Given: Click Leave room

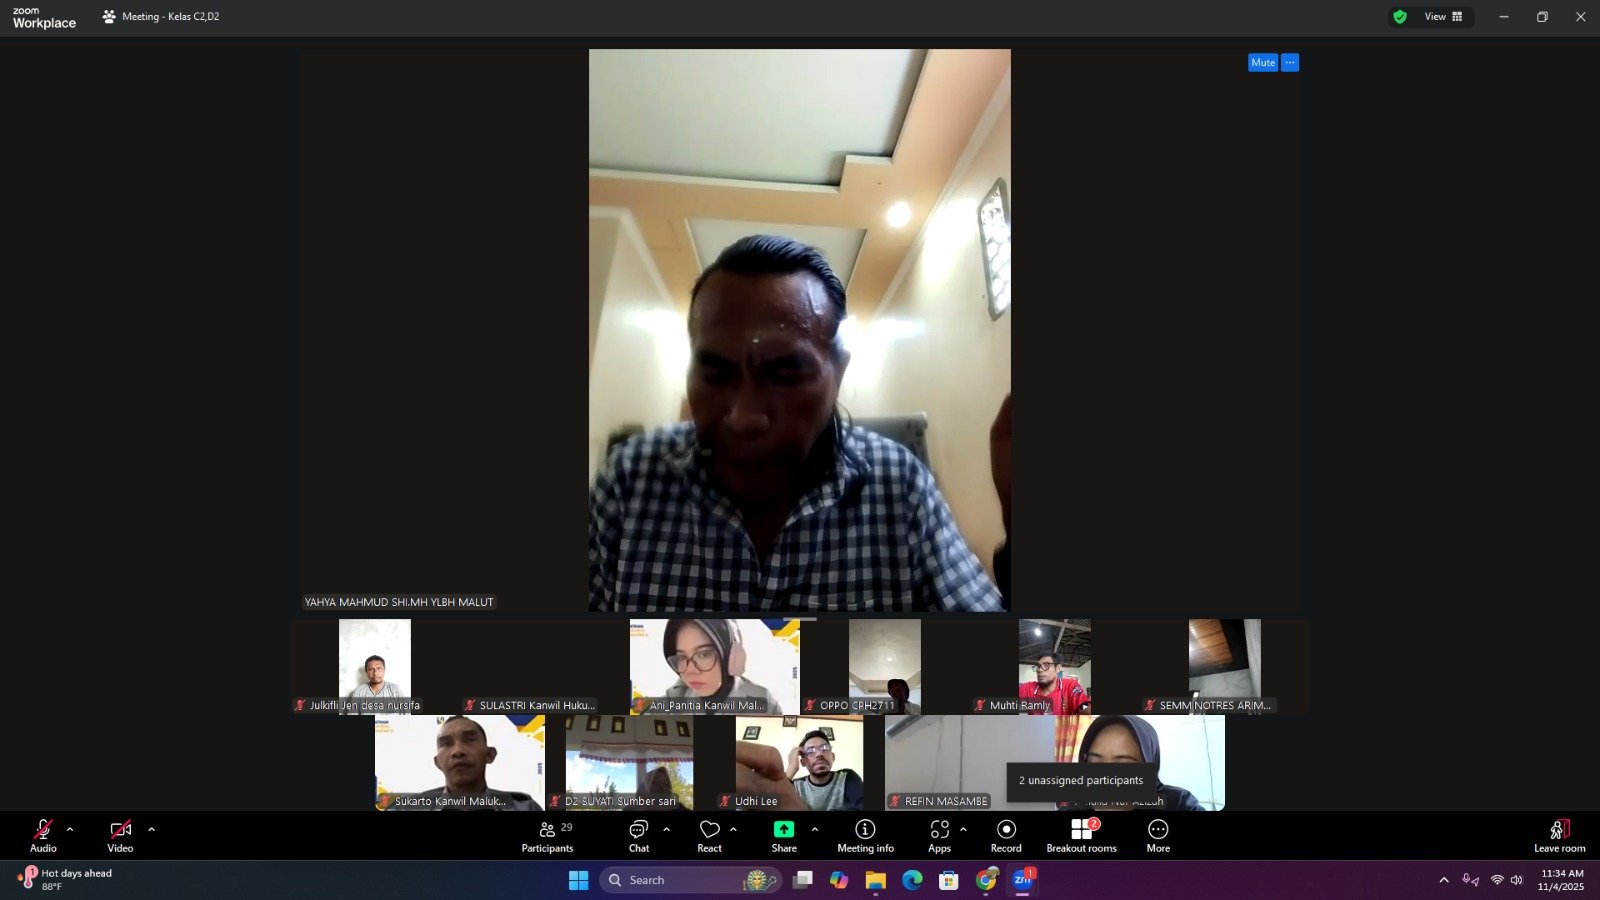Looking at the screenshot, I should pos(1559,836).
